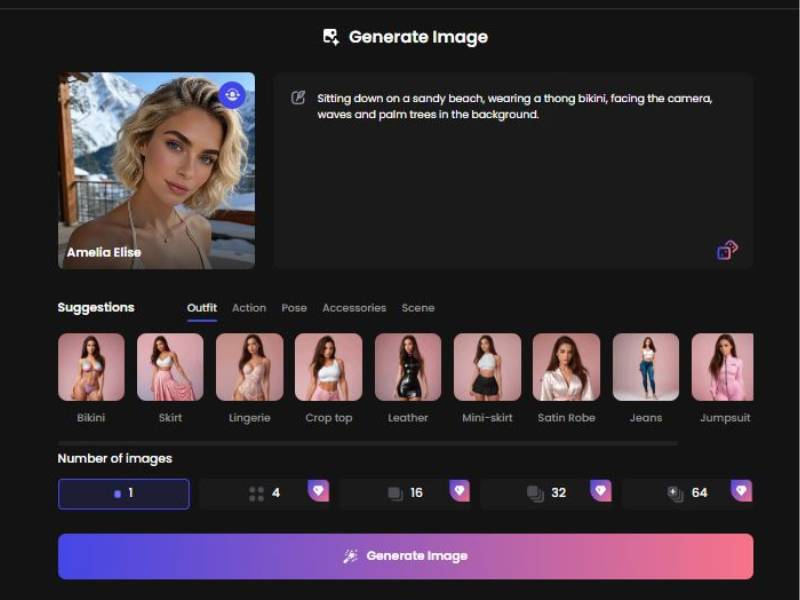Switch to the Action suggestions tab
The width and height of the screenshot is (800, 600).
pos(249,308)
